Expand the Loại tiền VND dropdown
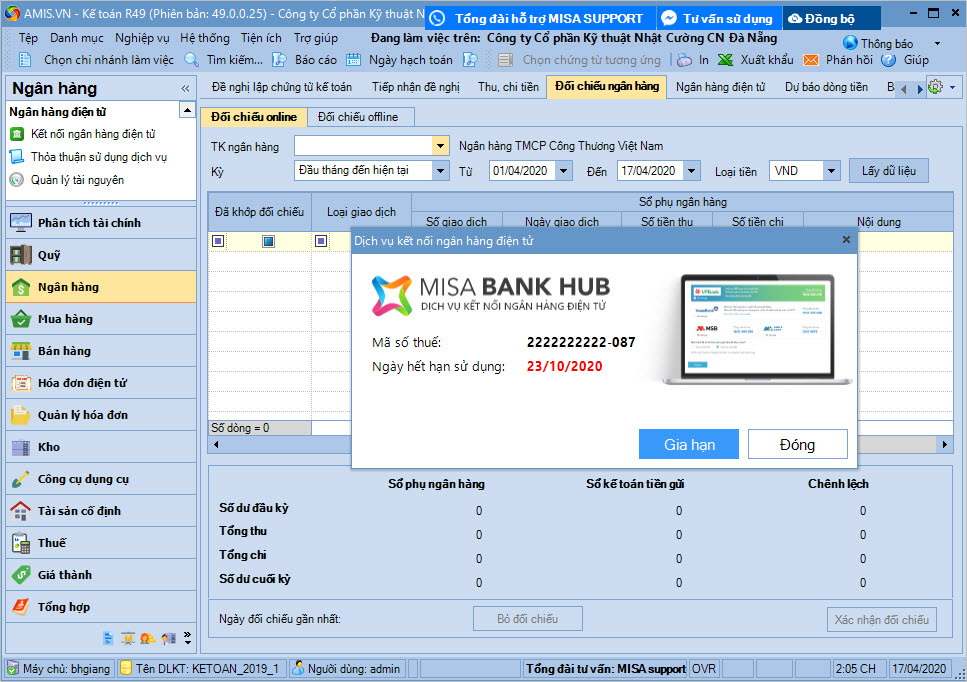Screen dimensions: 967x682 click(831, 171)
